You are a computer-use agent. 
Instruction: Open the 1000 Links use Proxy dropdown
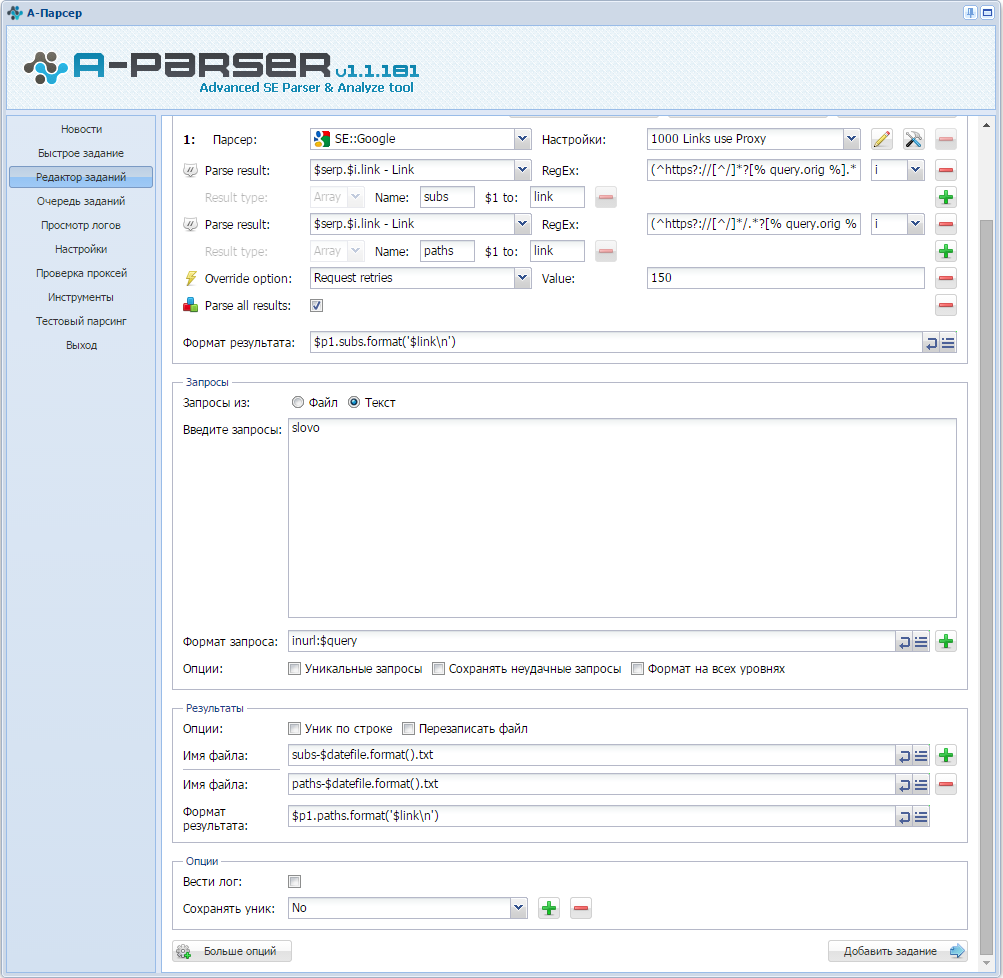point(851,139)
